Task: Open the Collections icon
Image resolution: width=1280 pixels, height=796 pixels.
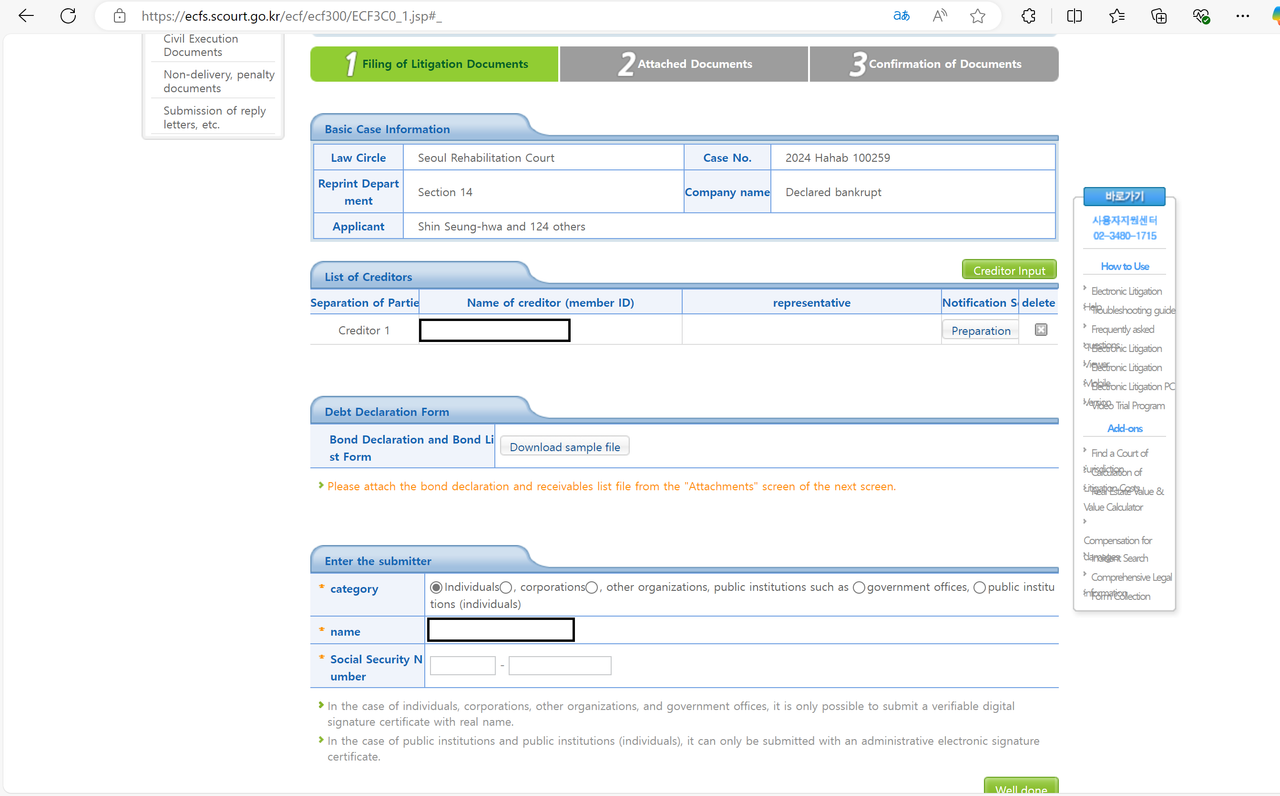Action: pyautogui.click(x=1160, y=16)
